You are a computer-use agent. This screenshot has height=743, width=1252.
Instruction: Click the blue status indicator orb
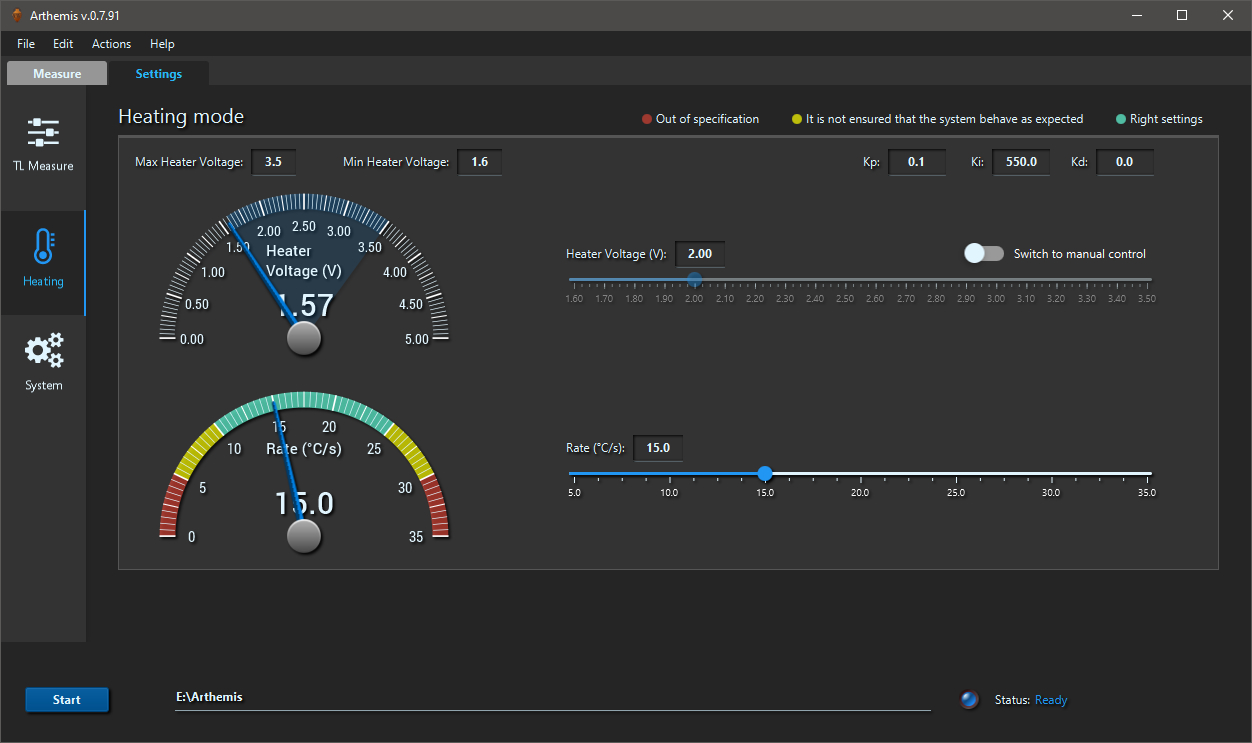point(969,700)
